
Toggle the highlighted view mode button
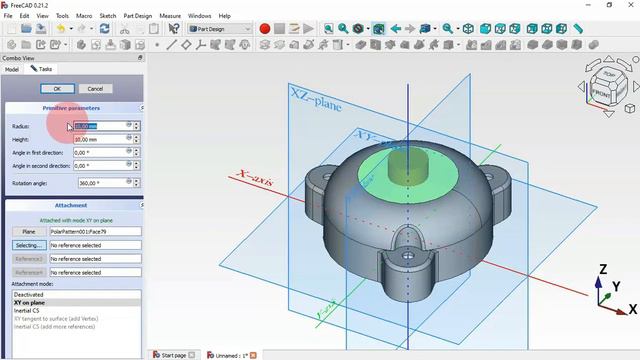tap(378, 29)
